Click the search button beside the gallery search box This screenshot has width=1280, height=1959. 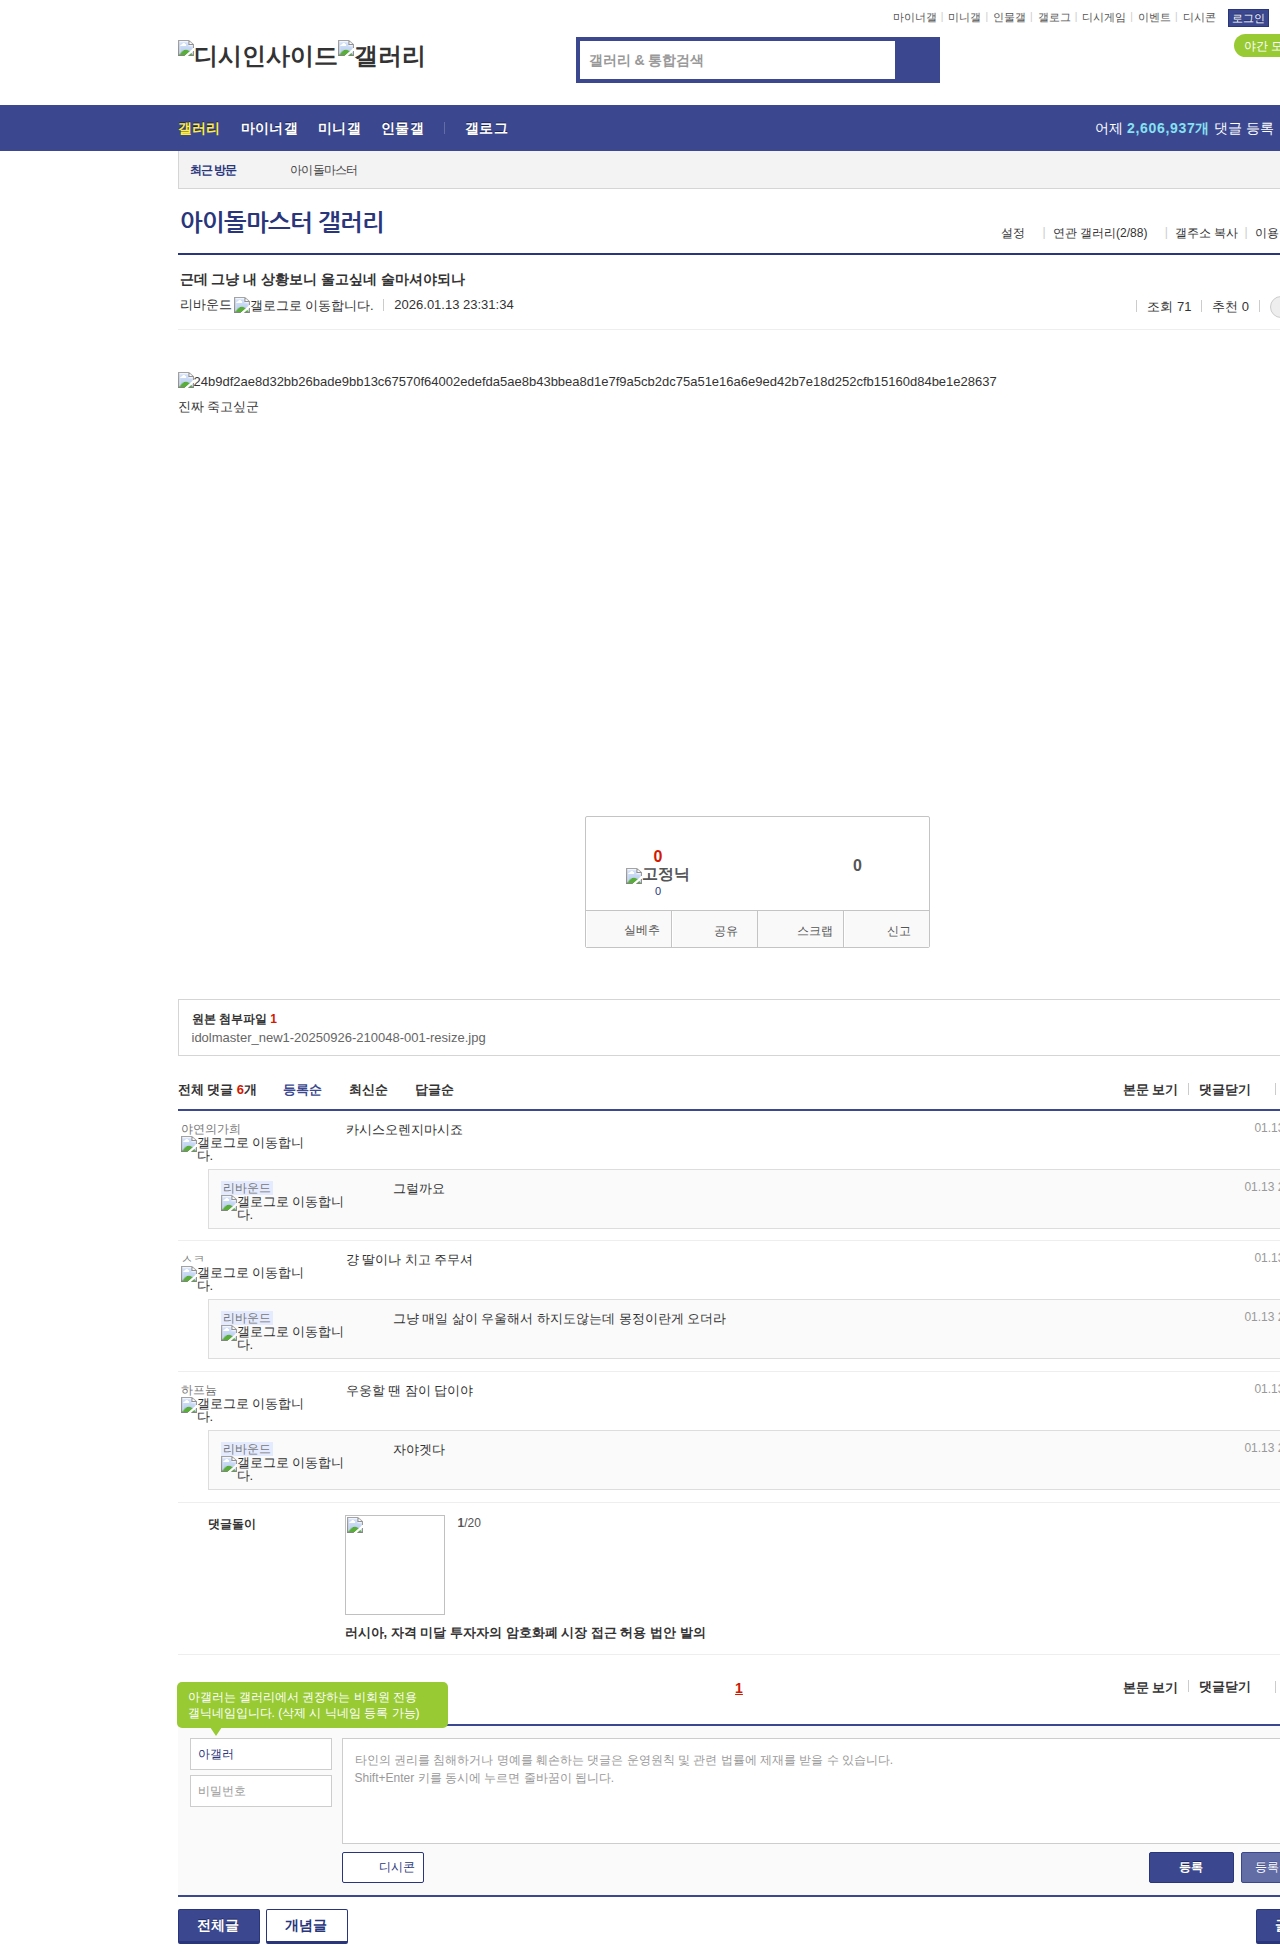pyautogui.click(x=917, y=60)
